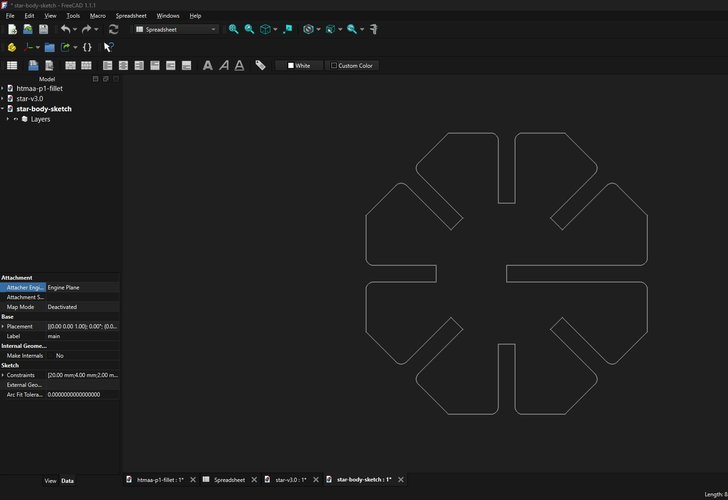
Task: Create a new spreadsheet via grid icon
Action: tap(12, 65)
